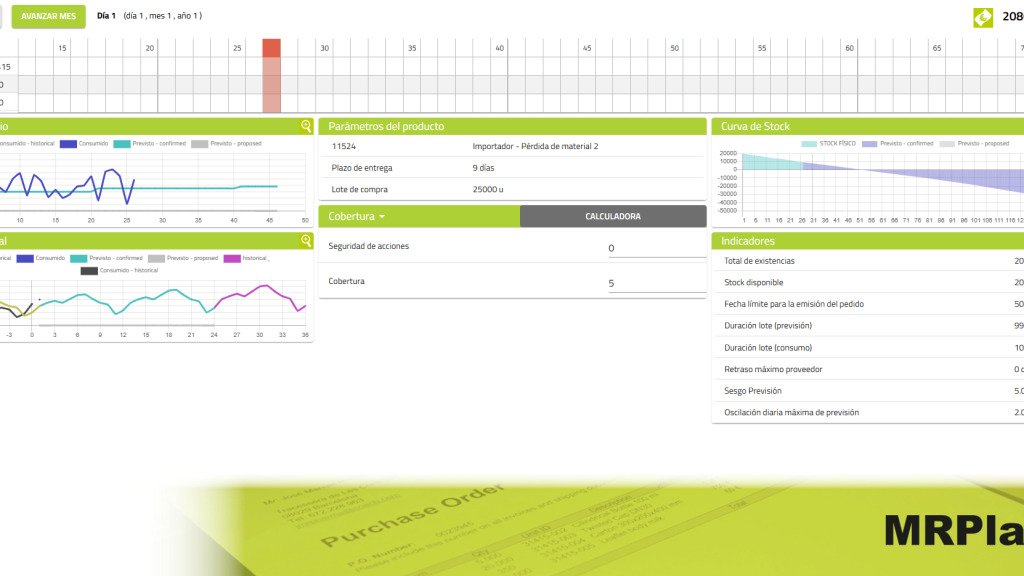Click the zoom magnifier on the upper consumption chart
This screenshot has width=1024, height=576.
[x=306, y=126]
